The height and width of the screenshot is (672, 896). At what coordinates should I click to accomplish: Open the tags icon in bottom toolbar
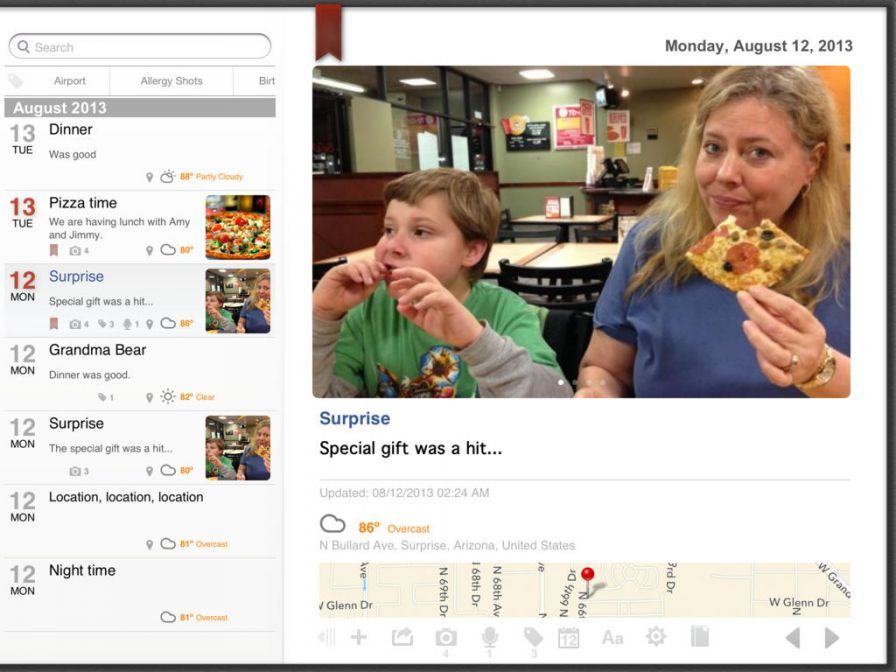click(x=533, y=637)
